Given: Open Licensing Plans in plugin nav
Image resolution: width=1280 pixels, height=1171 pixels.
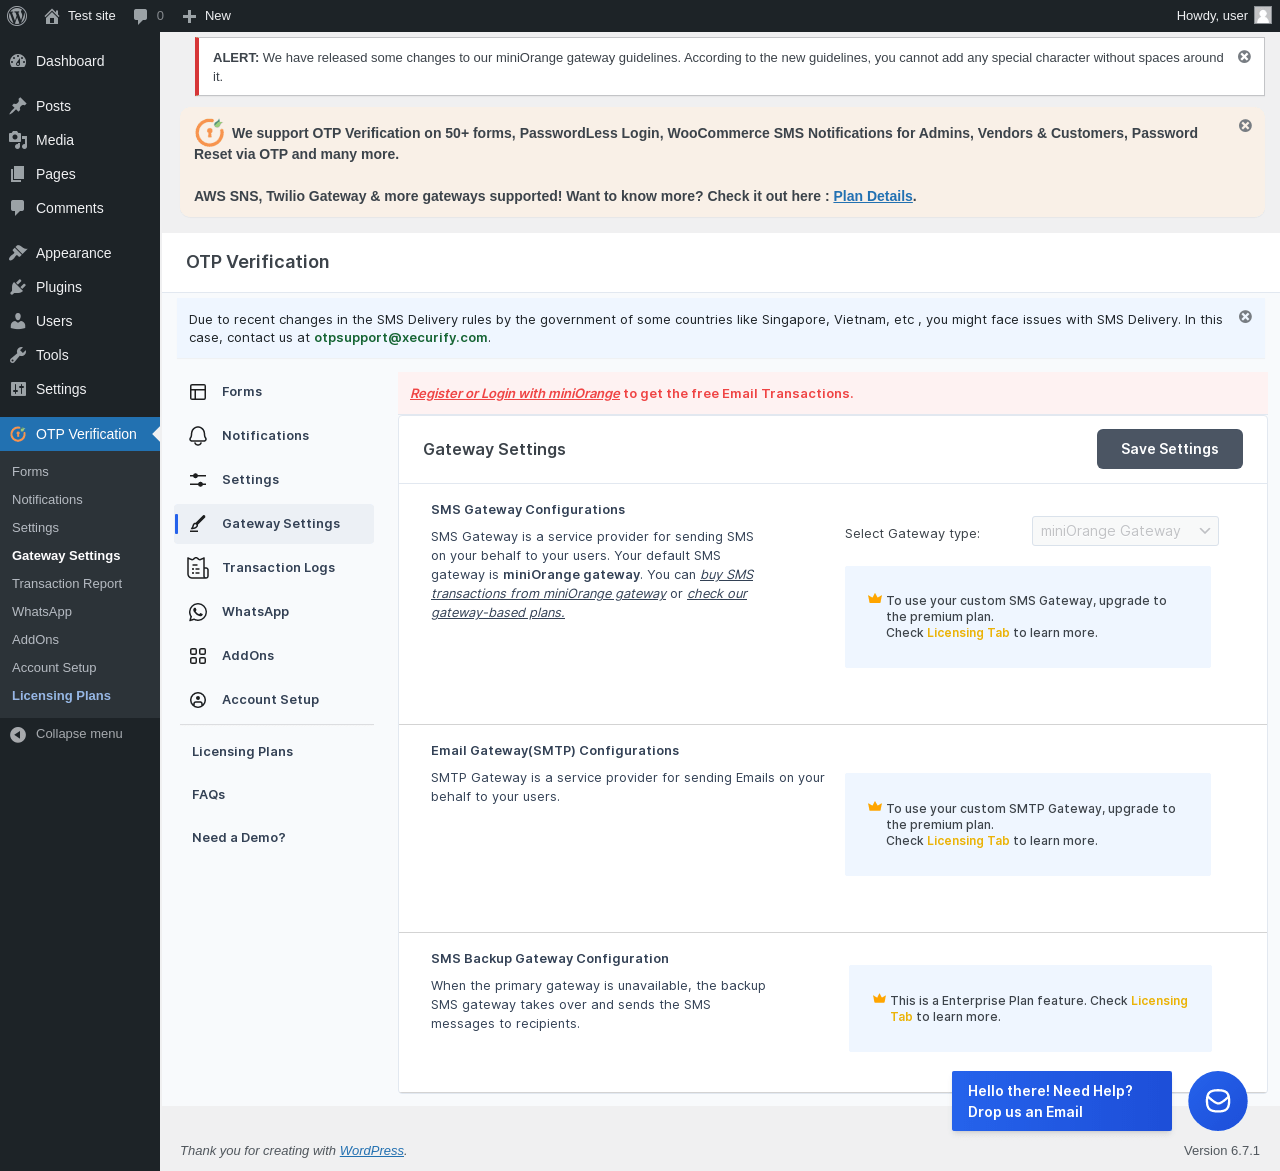Looking at the screenshot, I should [243, 752].
